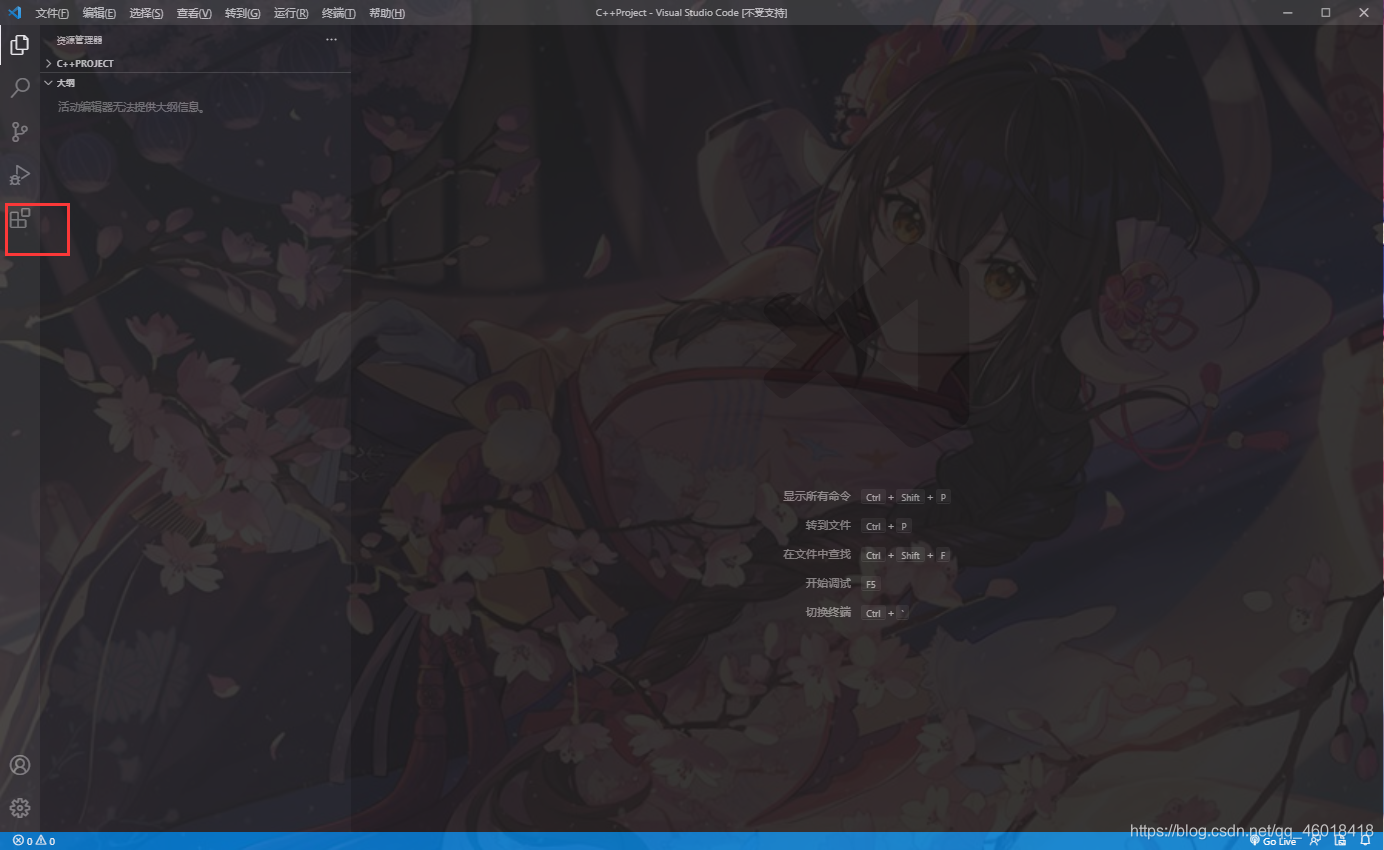Open notifications bell in status bar
The height and width of the screenshot is (850, 1384).
tap(1365, 841)
